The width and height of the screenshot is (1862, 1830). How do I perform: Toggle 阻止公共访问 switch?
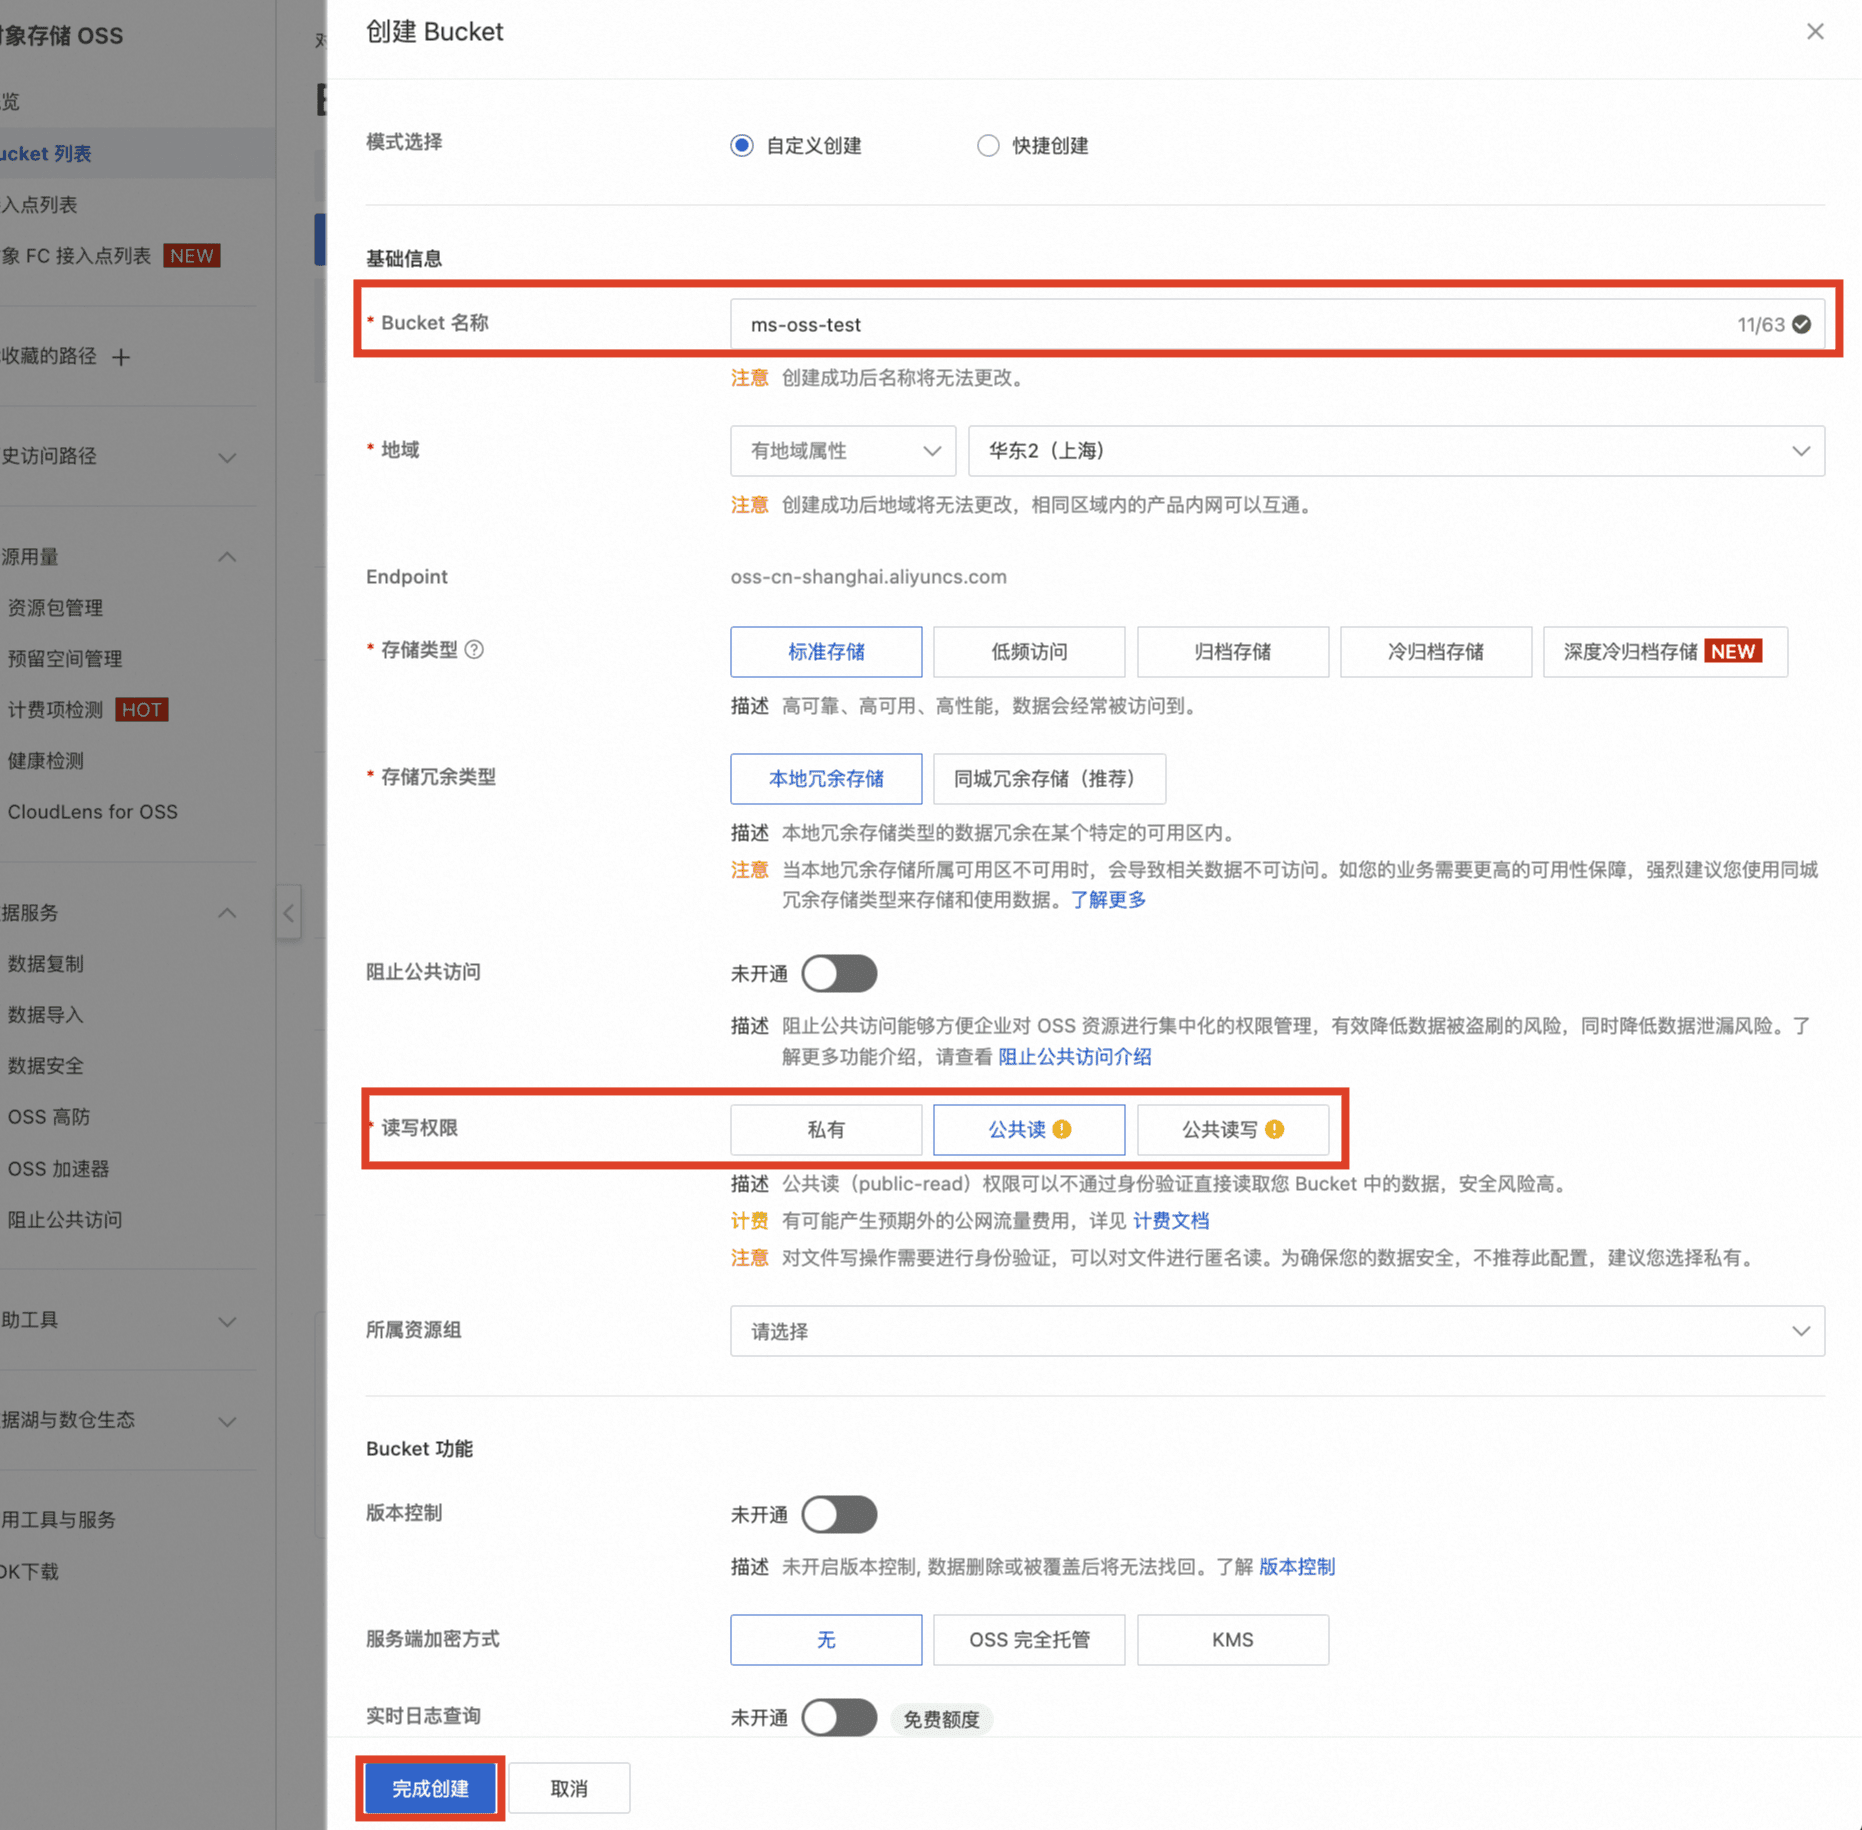tap(839, 973)
